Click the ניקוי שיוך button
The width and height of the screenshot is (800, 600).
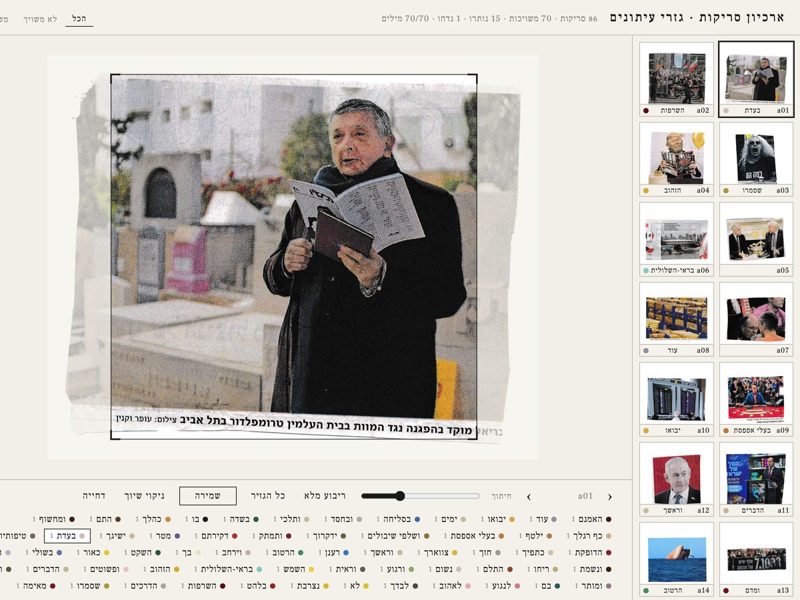coord(144,496)
